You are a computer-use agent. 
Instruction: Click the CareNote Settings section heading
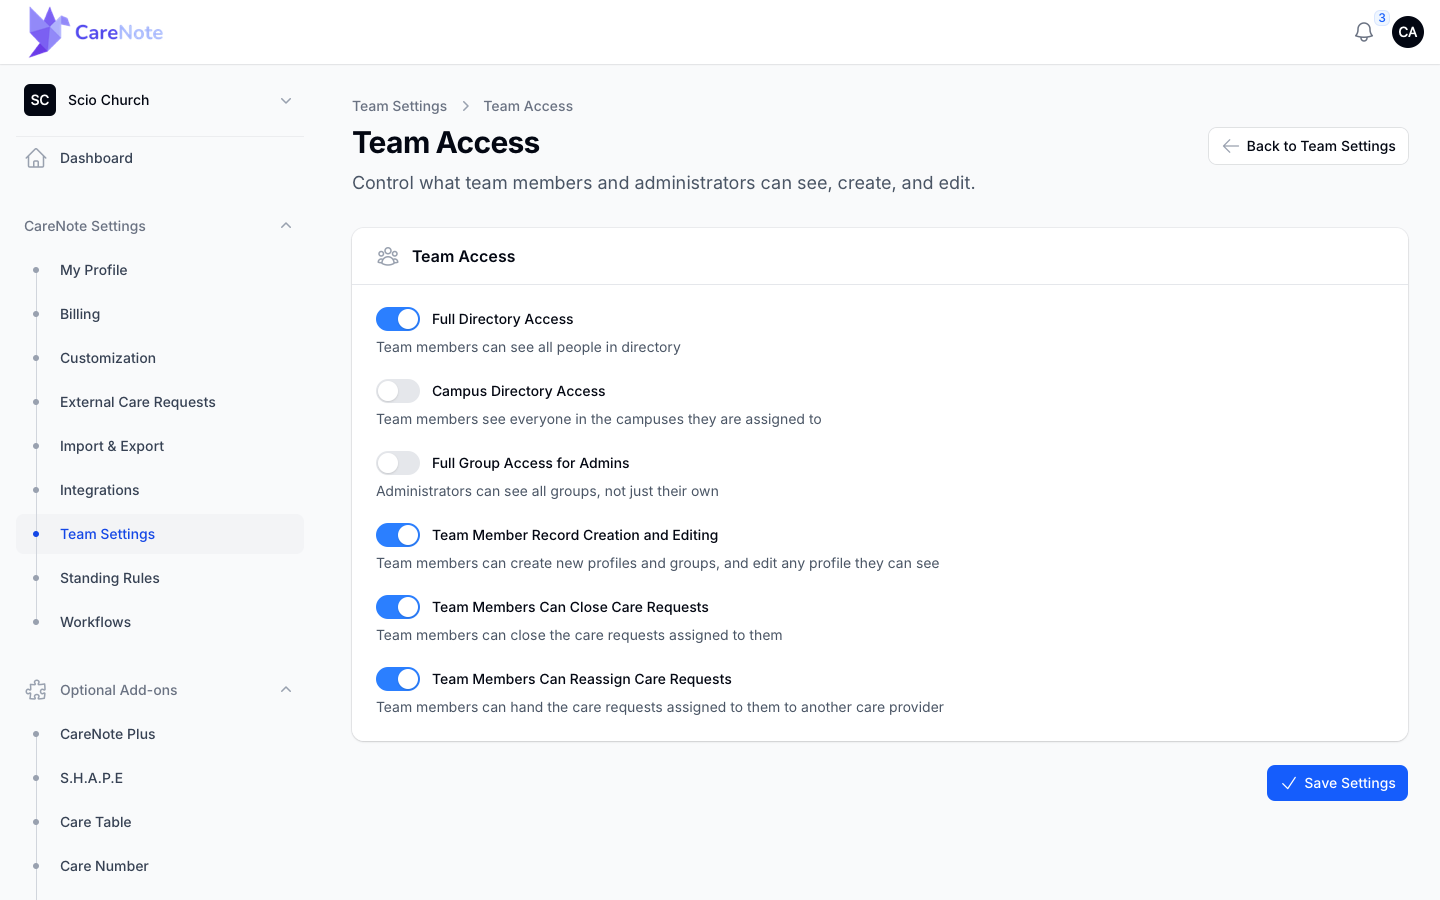(x=85, y=226)
